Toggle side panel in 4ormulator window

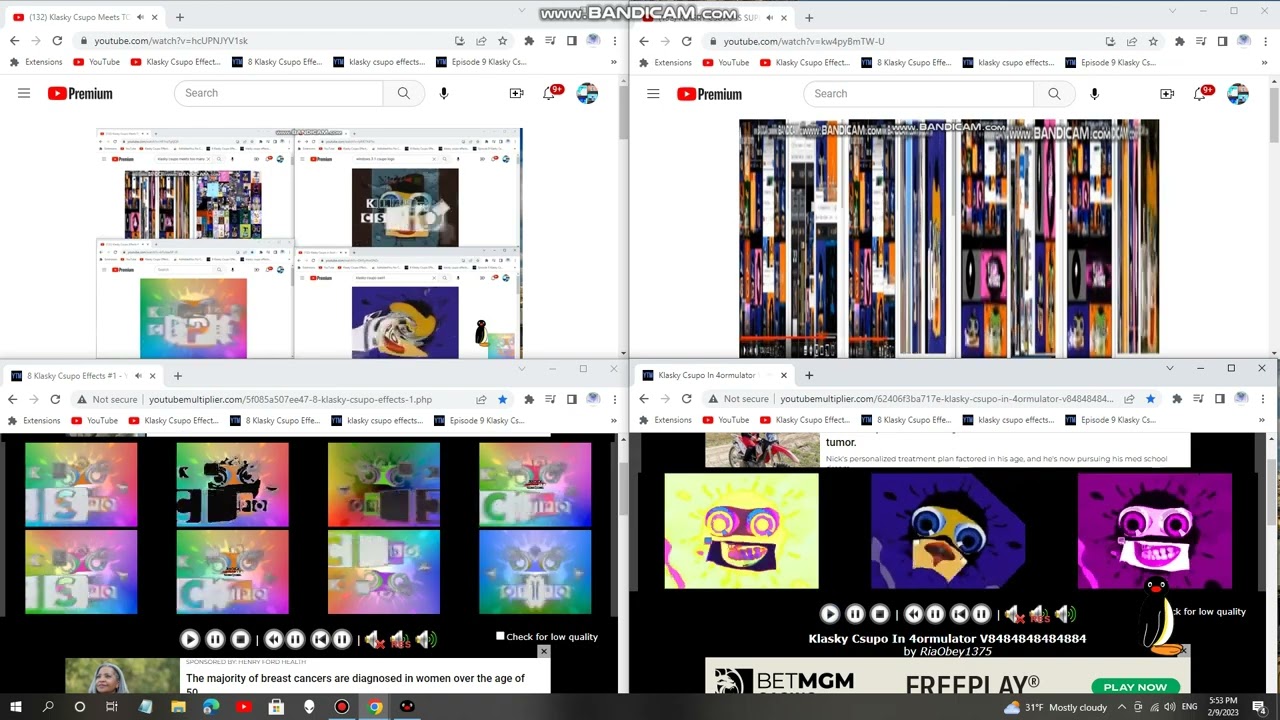[1219, 399]
